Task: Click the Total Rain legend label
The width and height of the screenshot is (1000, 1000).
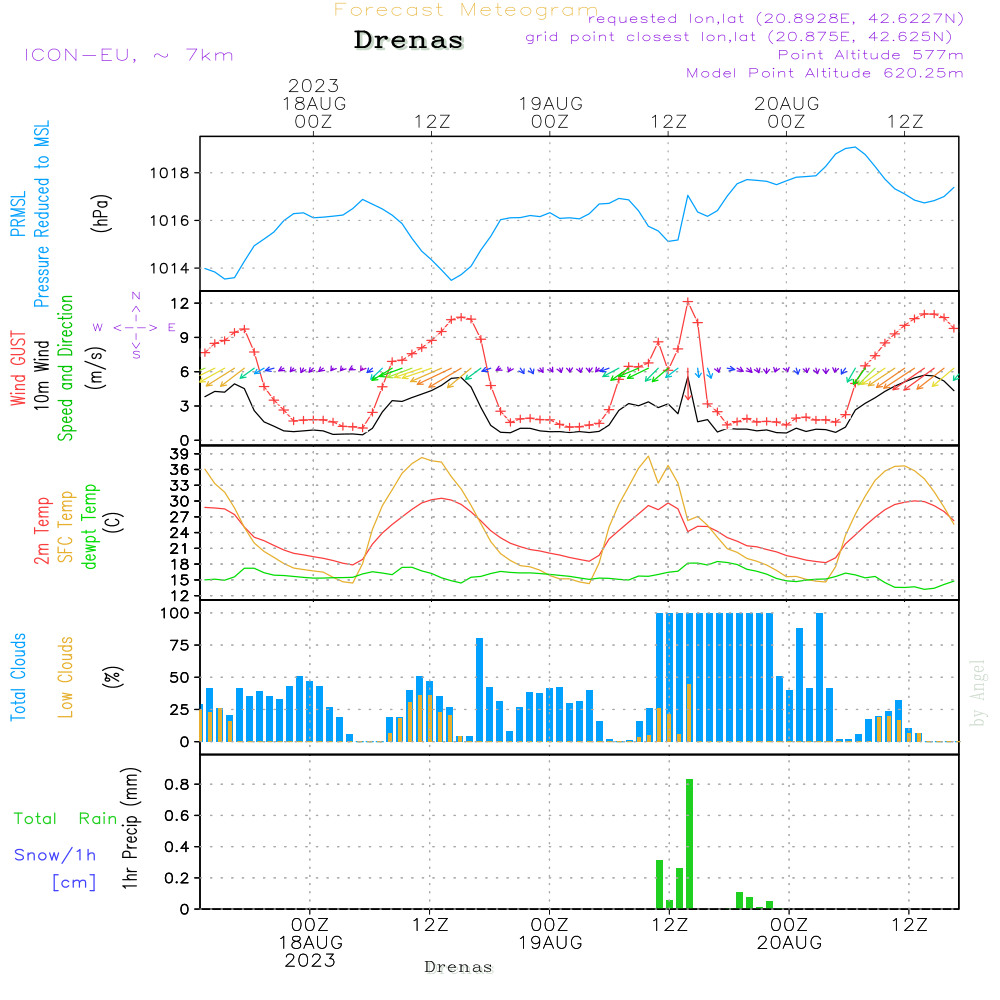Action: [65, 819]
